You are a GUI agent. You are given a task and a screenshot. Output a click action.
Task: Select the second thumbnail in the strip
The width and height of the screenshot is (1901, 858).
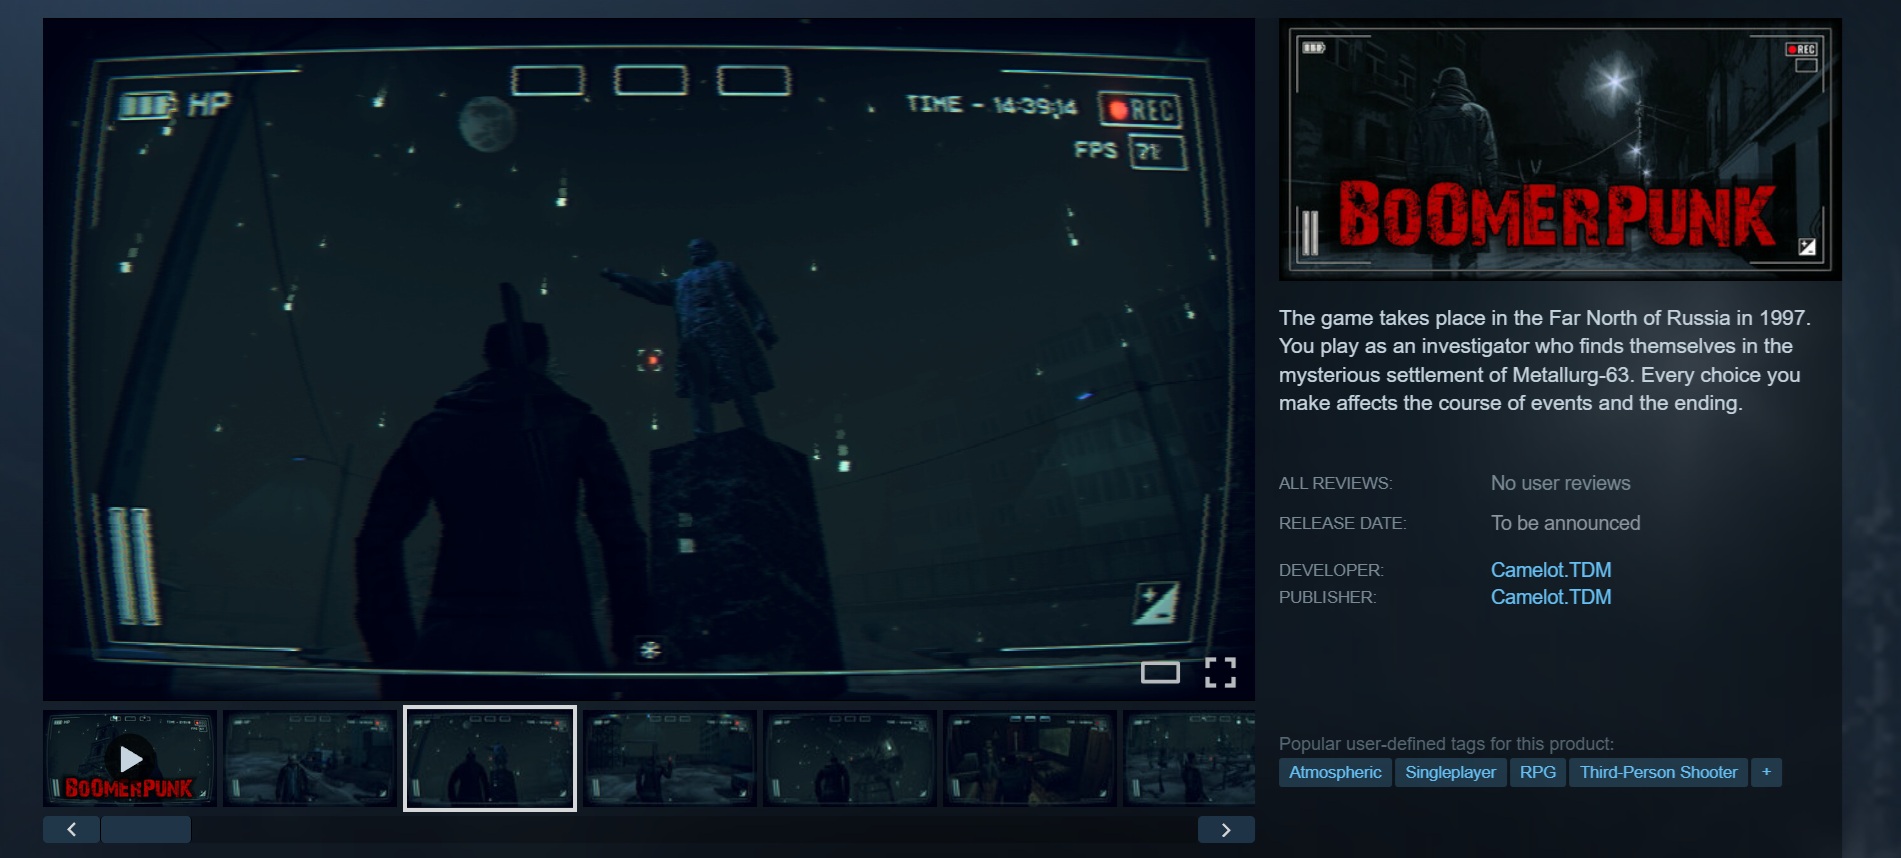click(x=310, y=758)
